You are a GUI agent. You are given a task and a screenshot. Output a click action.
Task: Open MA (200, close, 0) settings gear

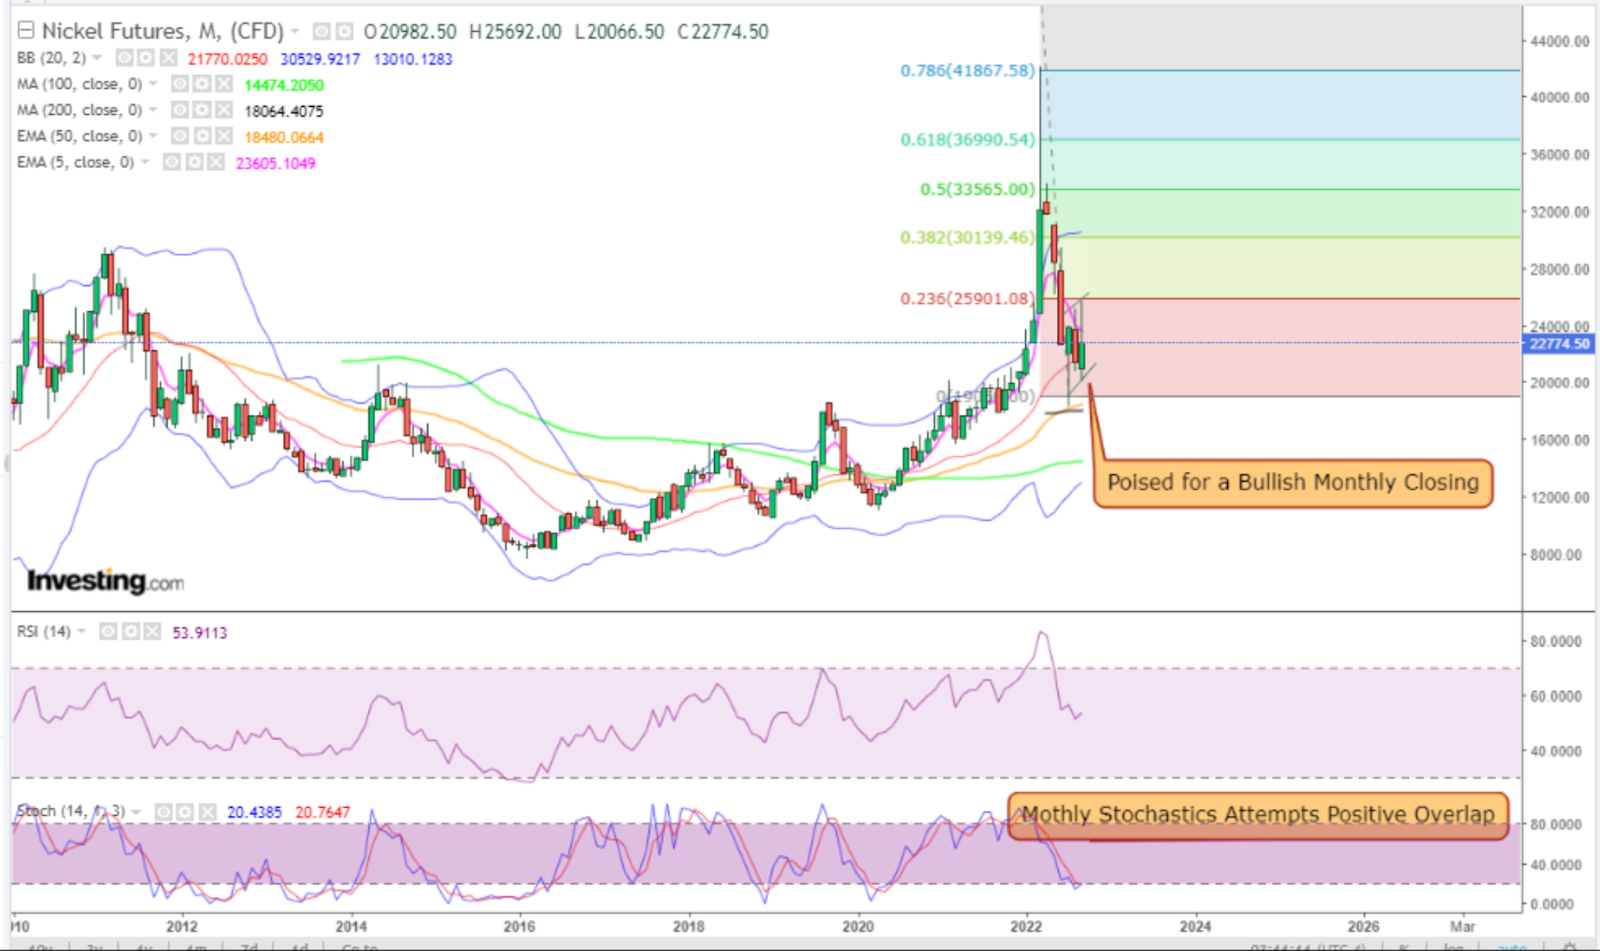point(202,110)
